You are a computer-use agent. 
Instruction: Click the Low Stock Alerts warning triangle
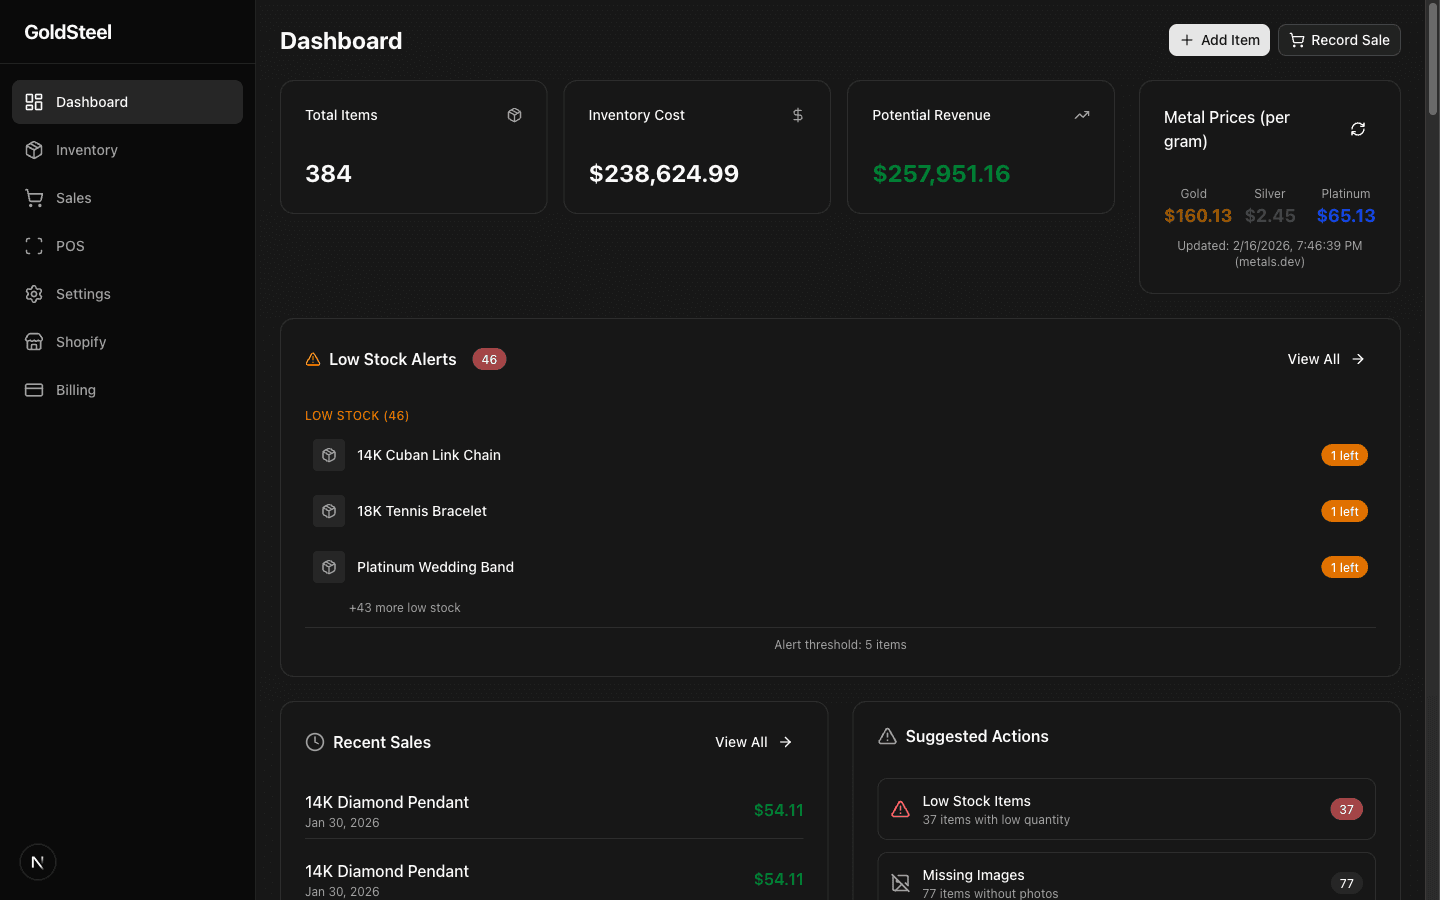(x=312, y=359)
